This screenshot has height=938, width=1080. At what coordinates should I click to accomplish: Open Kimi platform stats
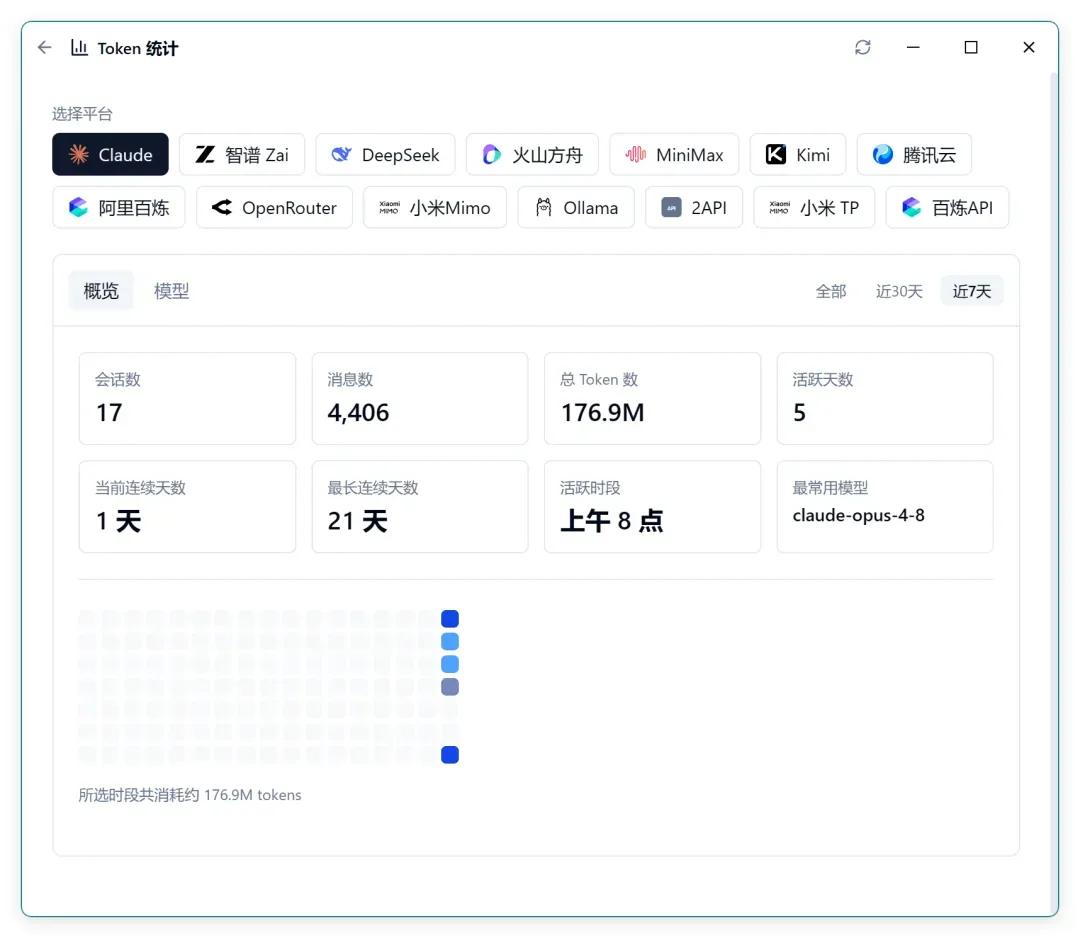[798, 154]
